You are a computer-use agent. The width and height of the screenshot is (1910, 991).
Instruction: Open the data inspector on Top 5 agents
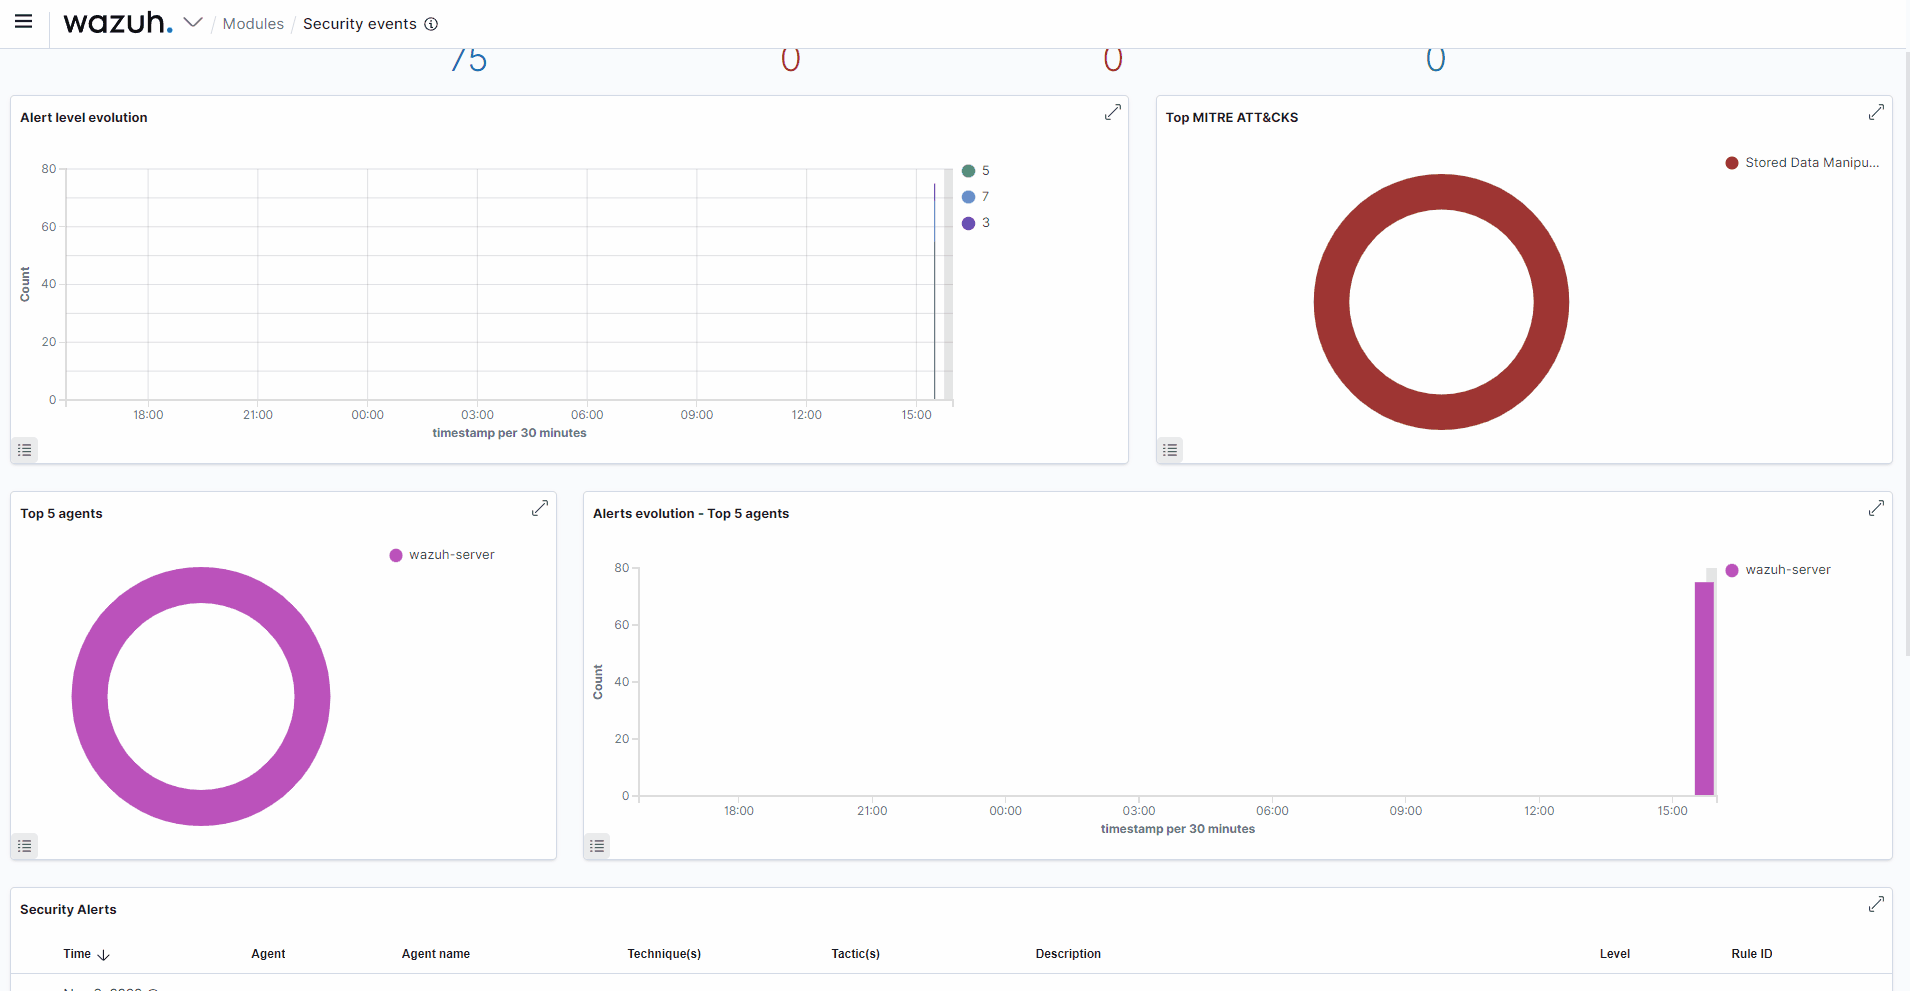25,845
